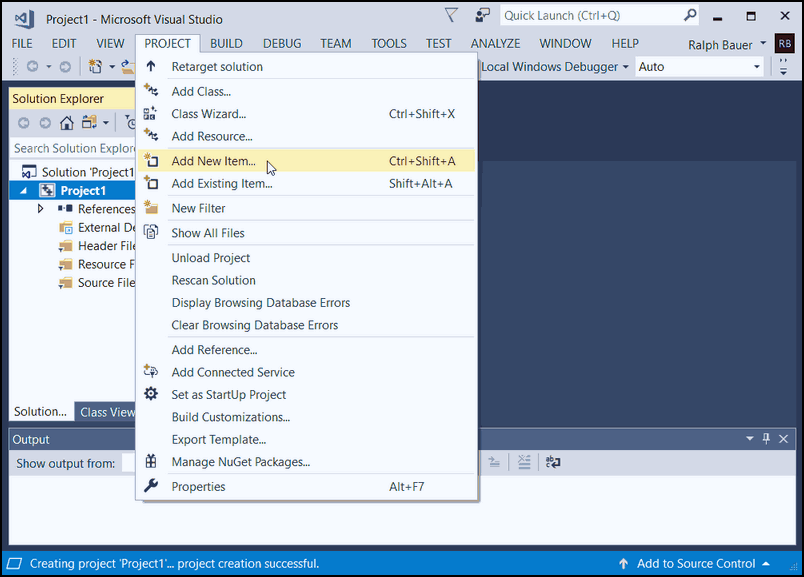Screen dimensions: 804x577
Task: Open the BUILD menu
Action: [x=226, y=44]
